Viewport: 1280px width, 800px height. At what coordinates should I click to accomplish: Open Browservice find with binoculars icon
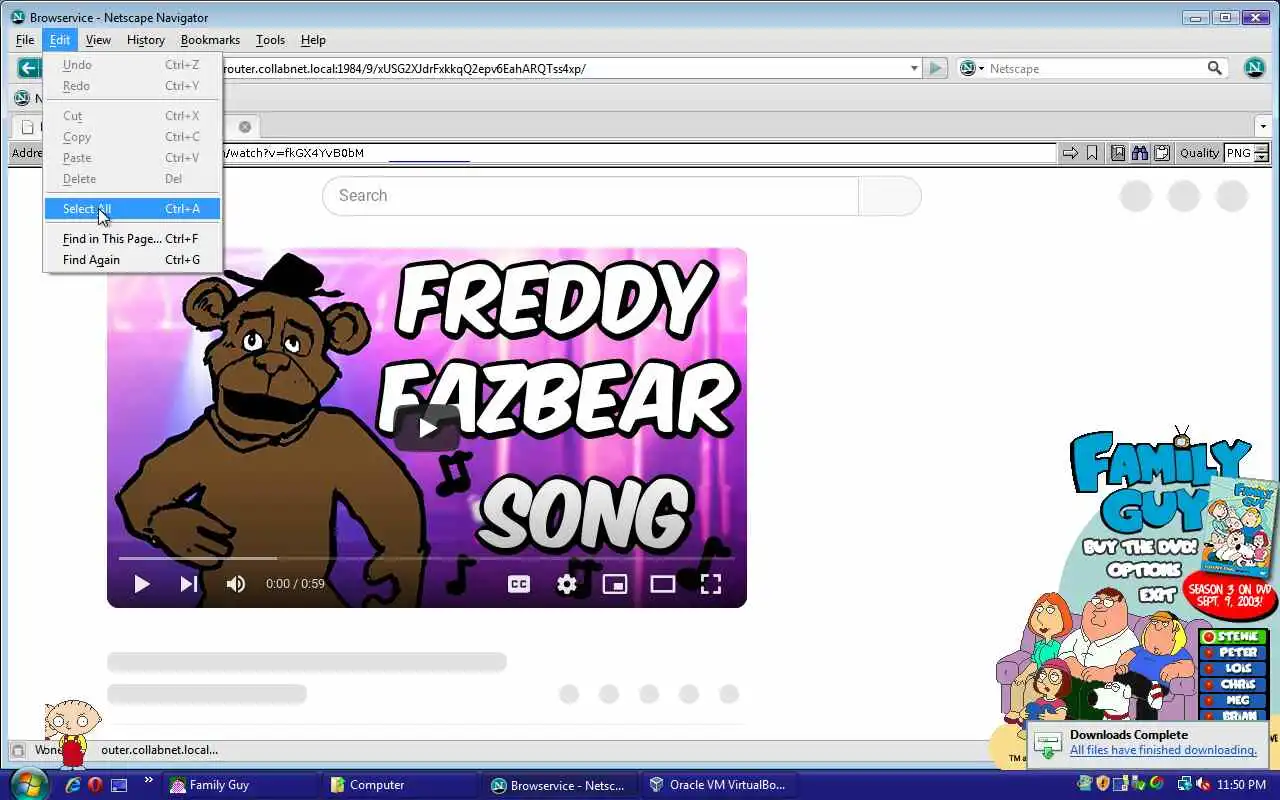coord(1139,153)
